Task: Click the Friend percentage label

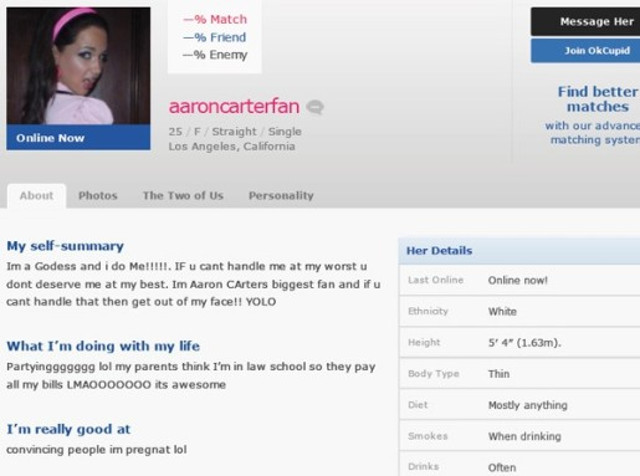Action: tap(214, 37)
